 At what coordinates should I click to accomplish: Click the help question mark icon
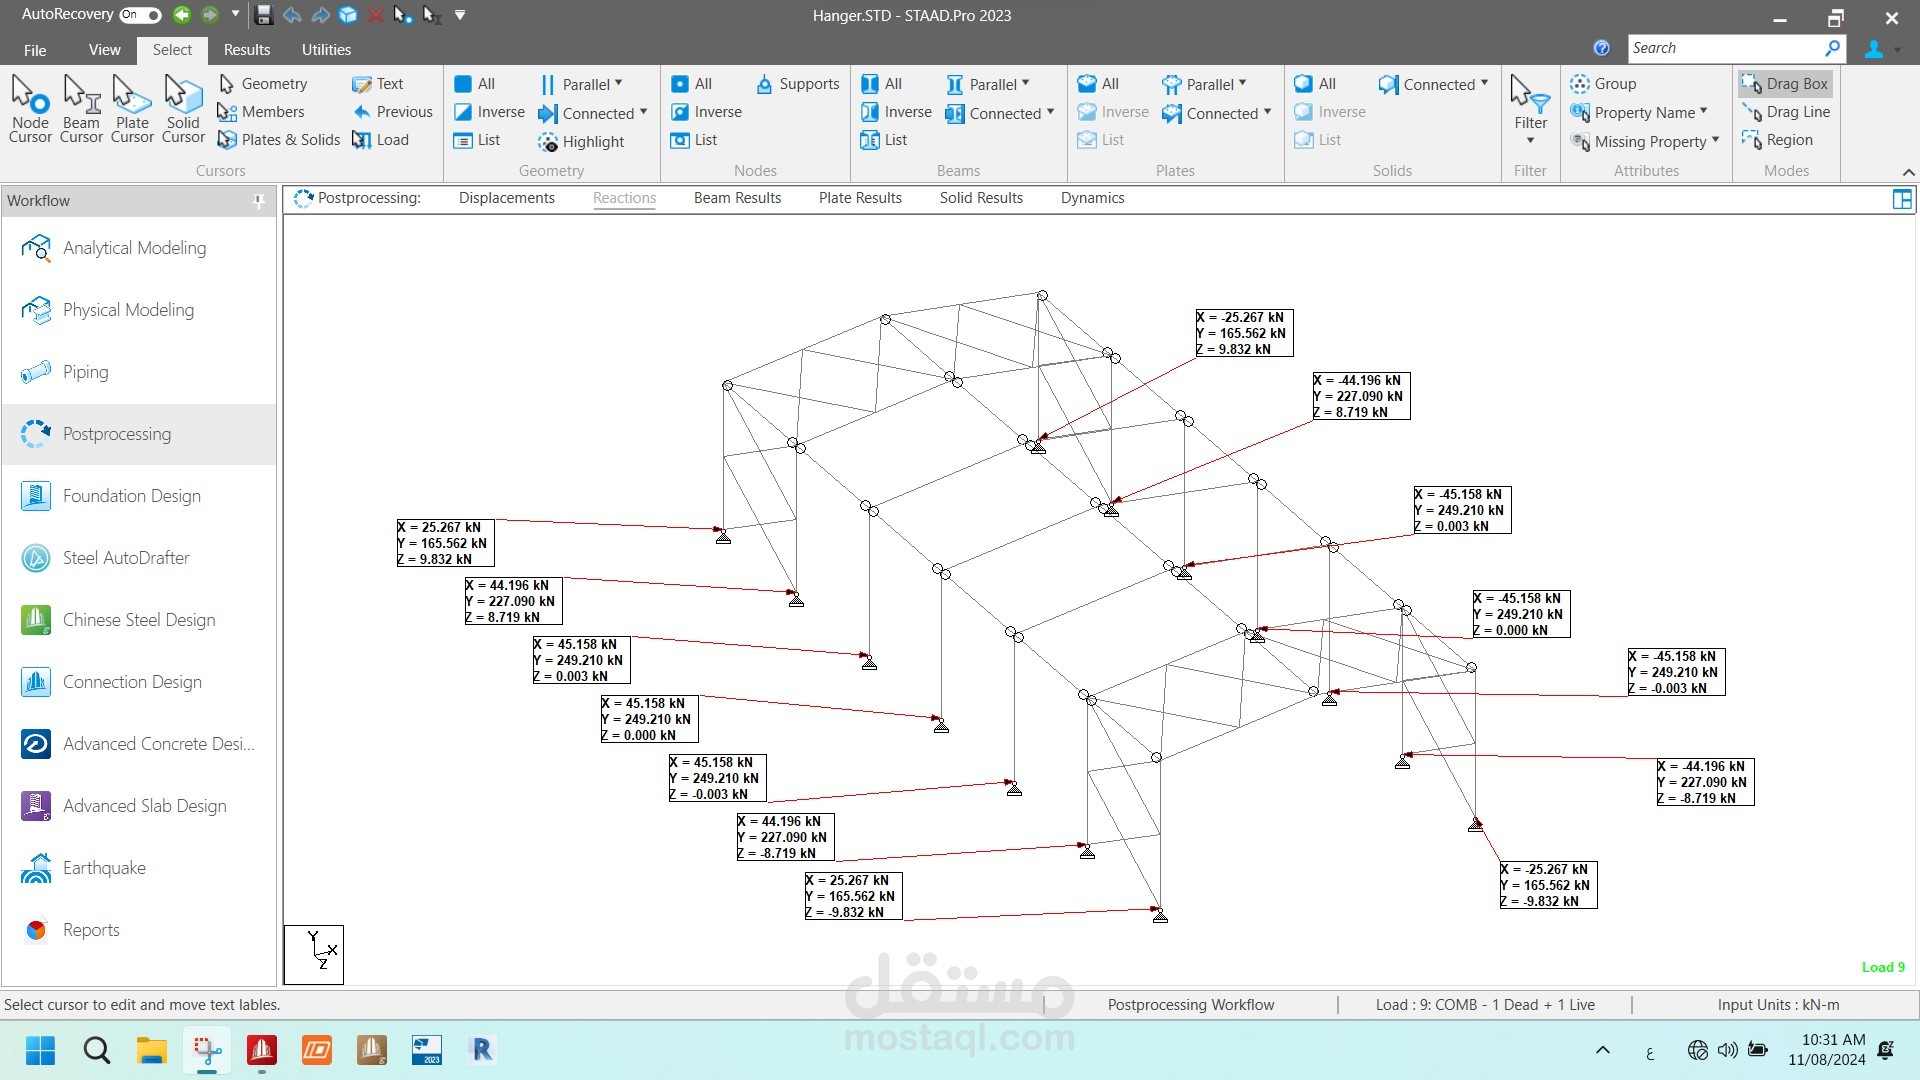pyautogui.click(x=1601, y=48)
